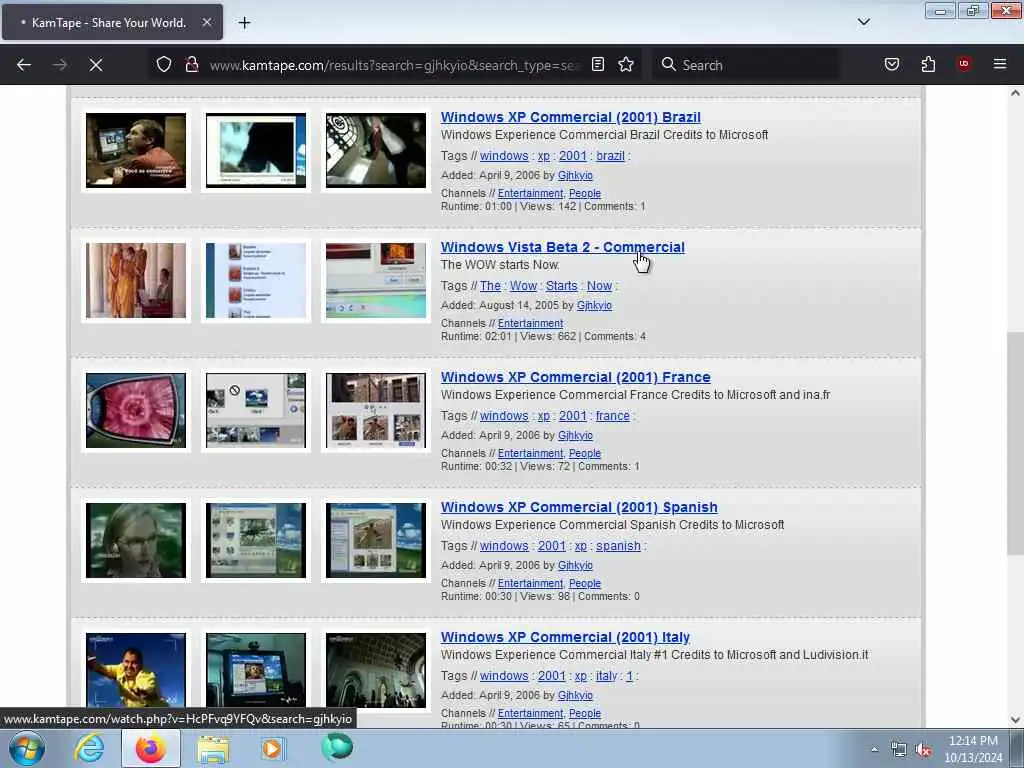This screenshot has width=1024, height=768.
Task: Open second thumbnail of Vista Beta 2 video
Action: click(256, 280)
